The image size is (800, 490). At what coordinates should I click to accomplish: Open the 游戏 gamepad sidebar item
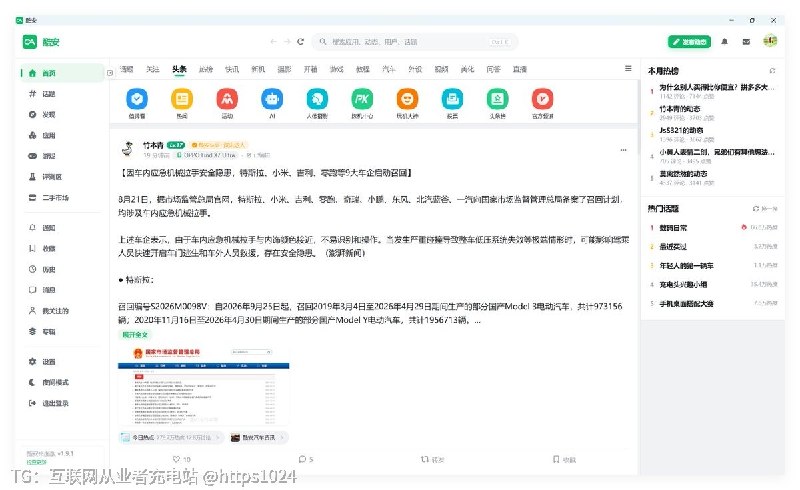pyautogui.click(x=60, y=156)
